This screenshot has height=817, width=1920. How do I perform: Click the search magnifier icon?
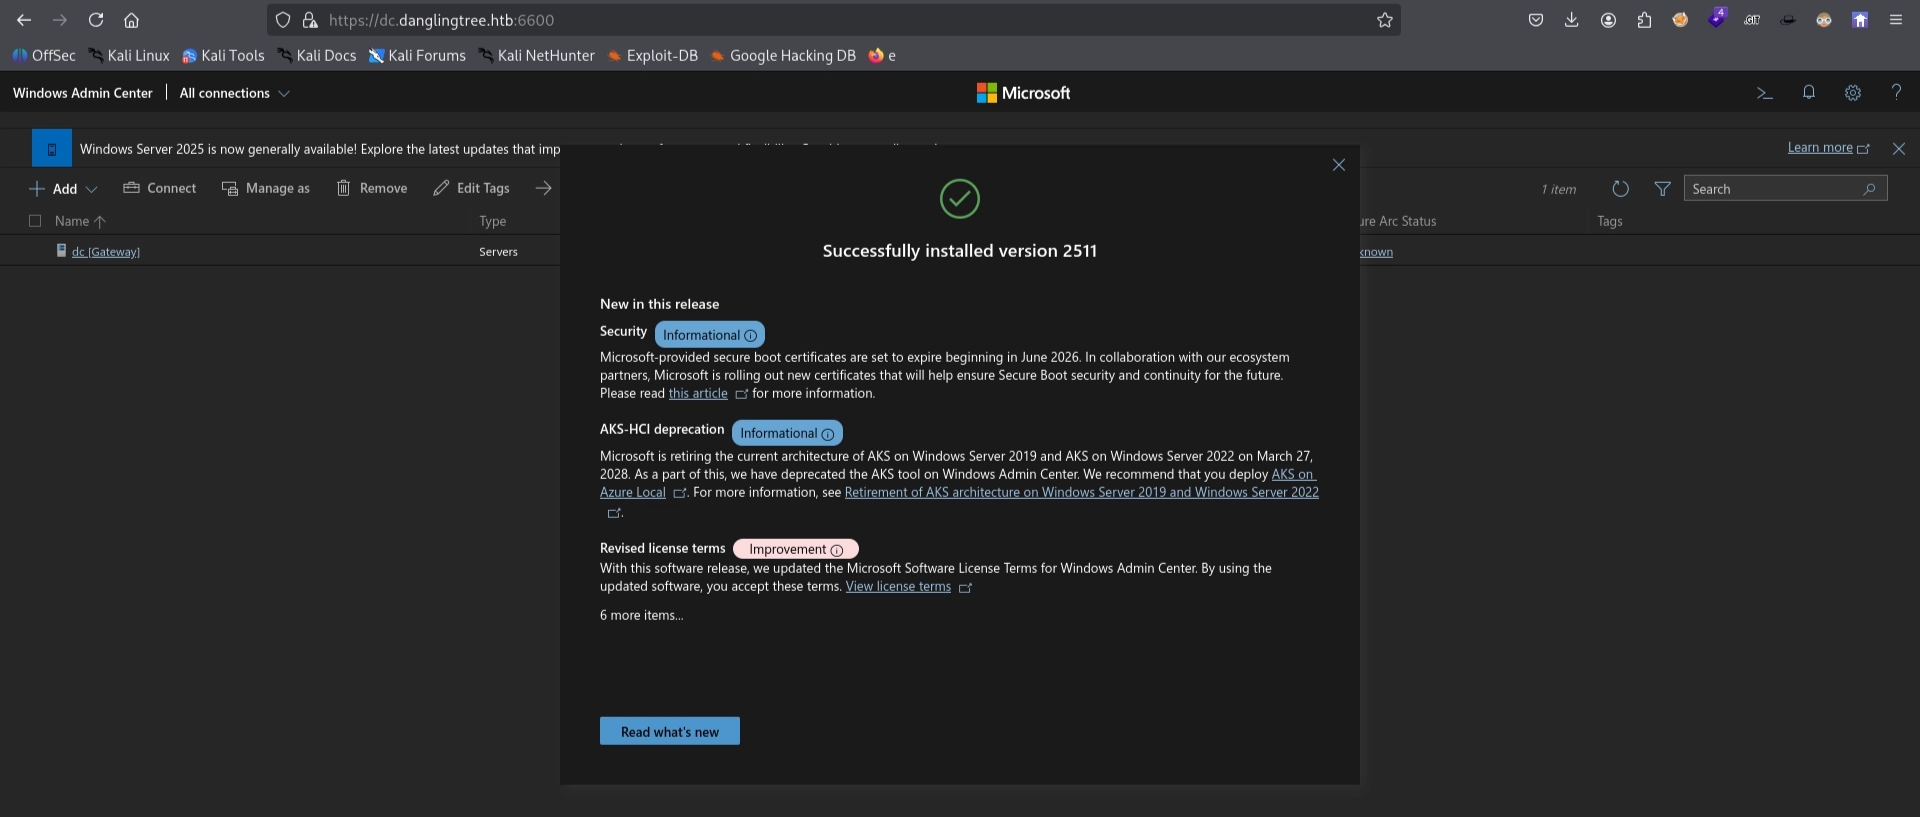click(1869, 189)
